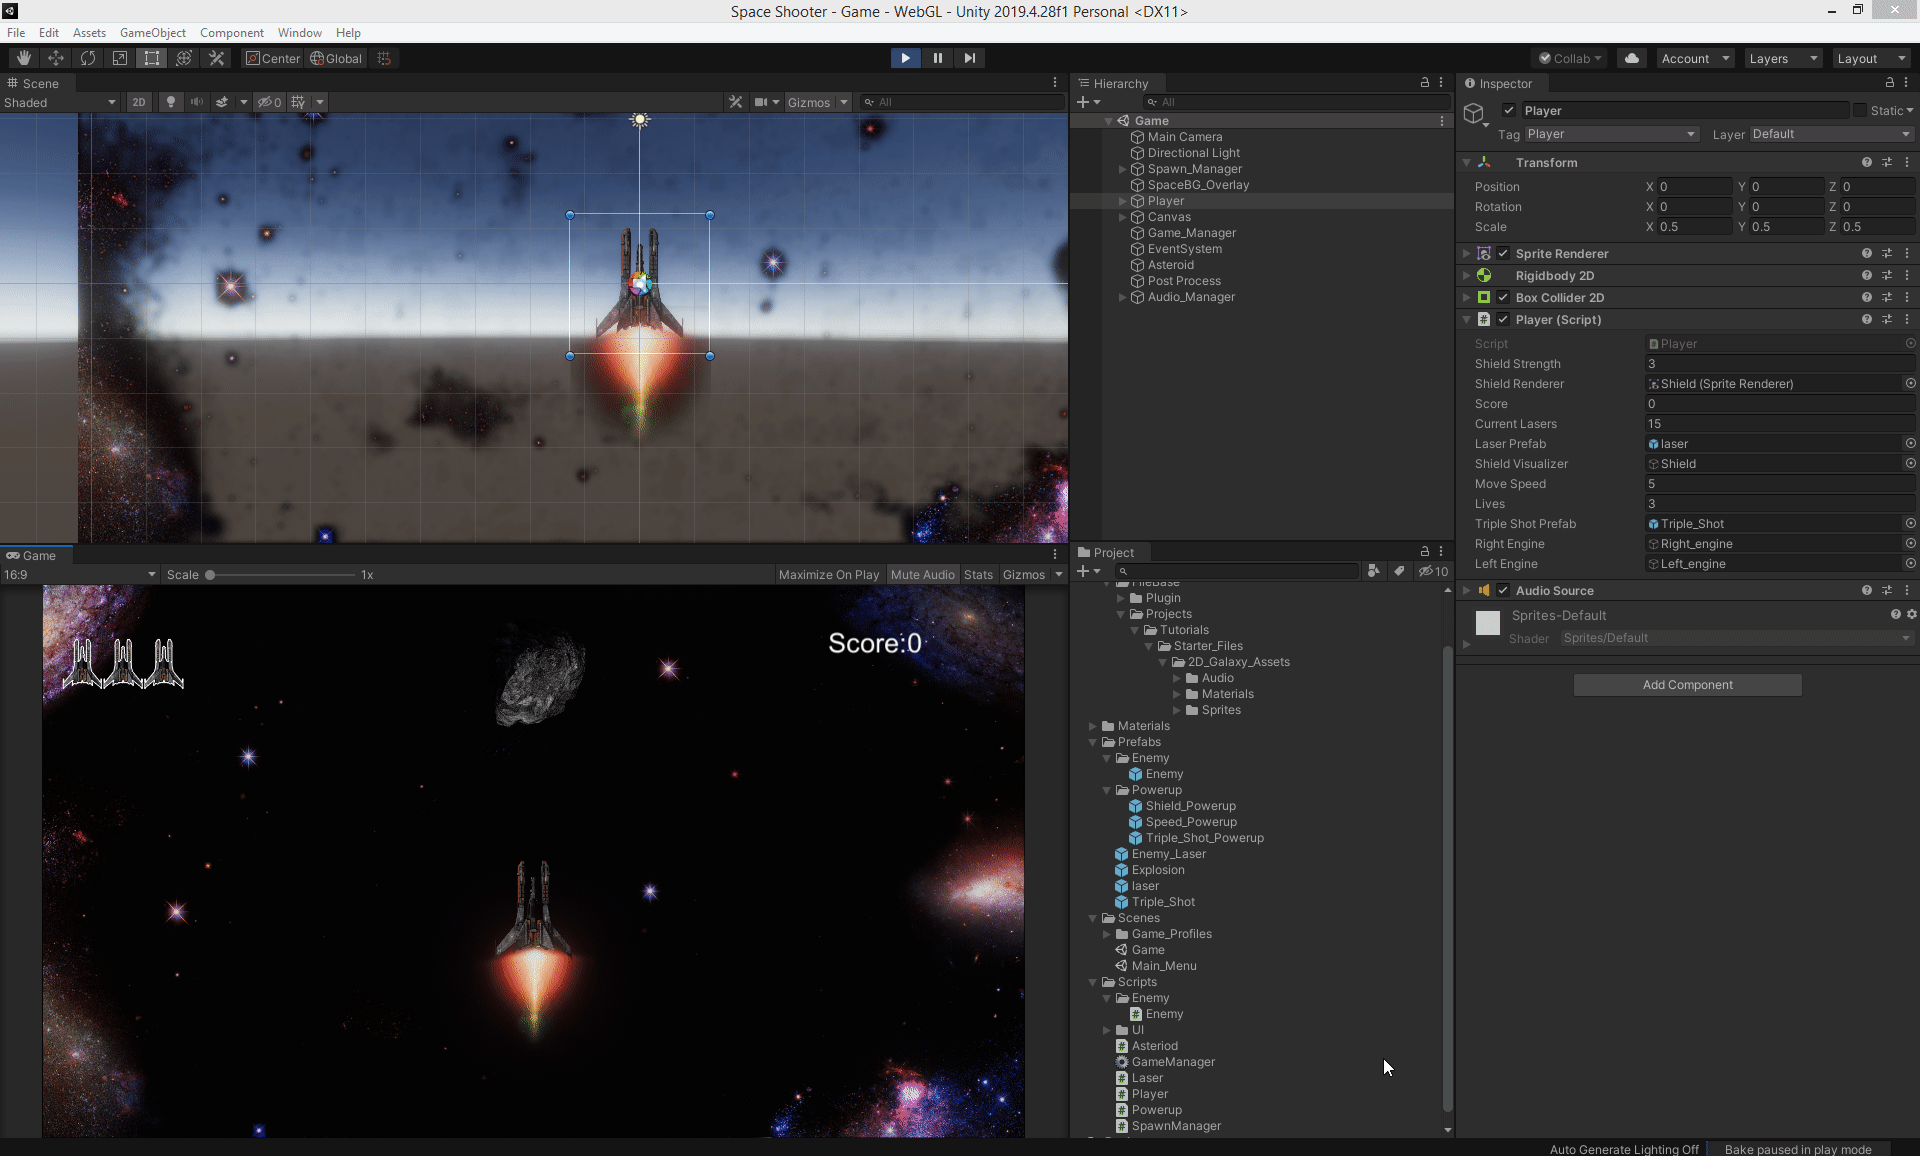Screen dimensions: 1920x1156
Task: Expand the Spawn_Manager hierarchy item
Action: (x=1122, y=169)
